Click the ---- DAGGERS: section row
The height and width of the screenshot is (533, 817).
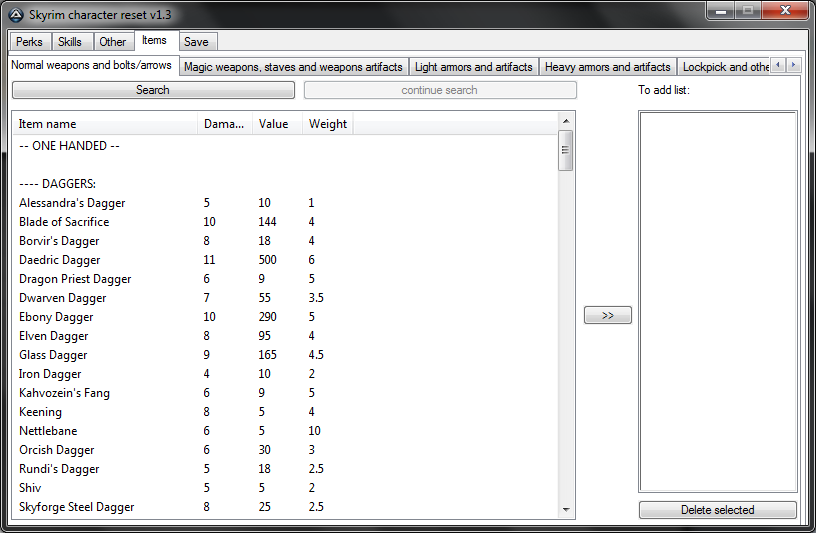click(x=285, y=184)
